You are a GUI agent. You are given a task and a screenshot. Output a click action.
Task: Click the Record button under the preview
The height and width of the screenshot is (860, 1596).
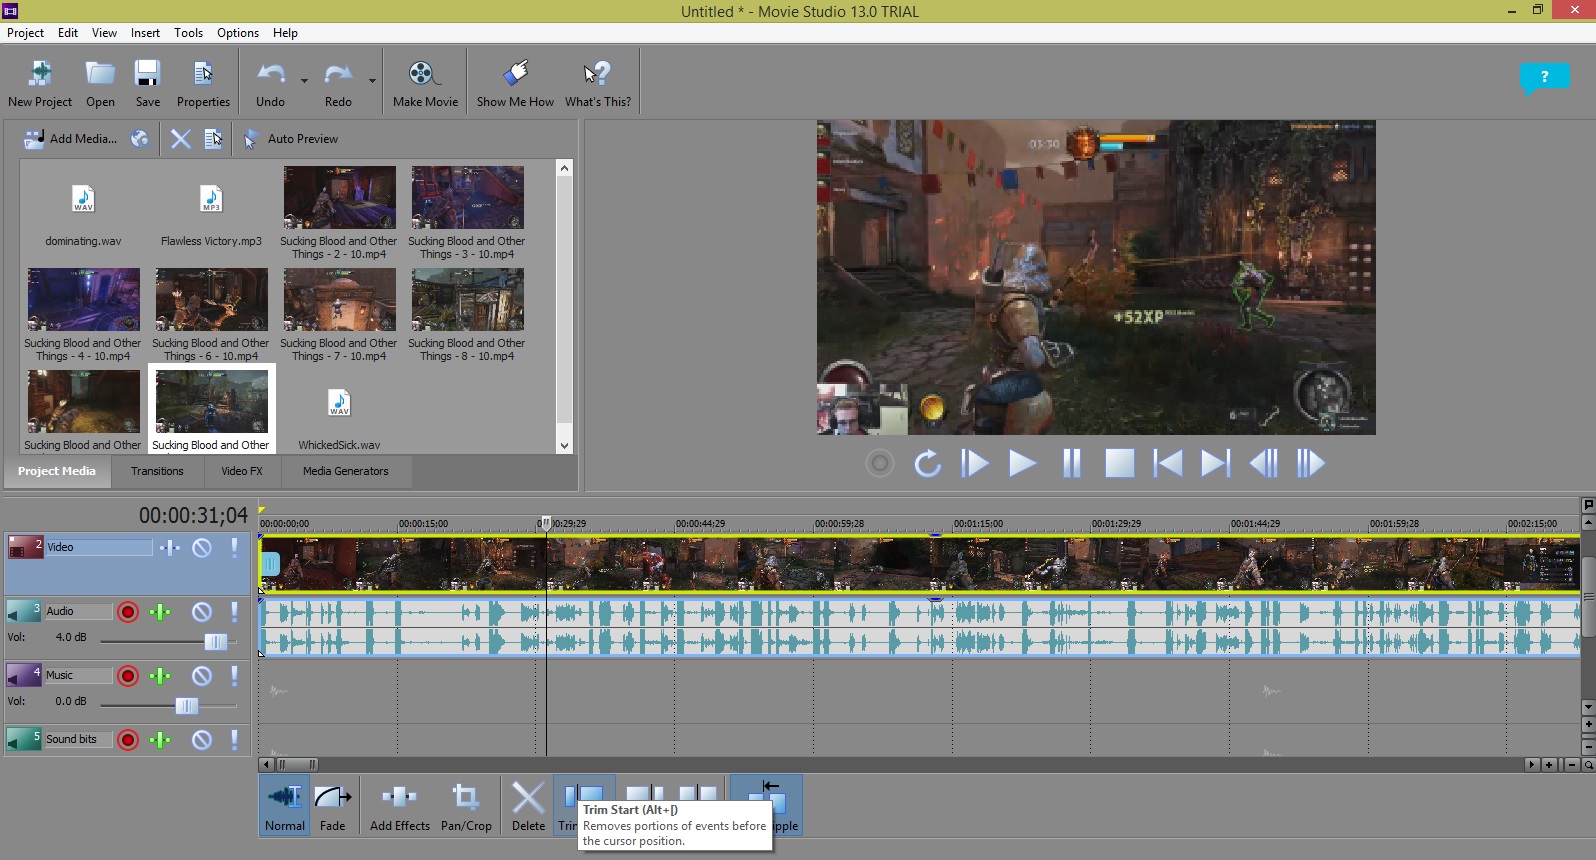(880, 464)
